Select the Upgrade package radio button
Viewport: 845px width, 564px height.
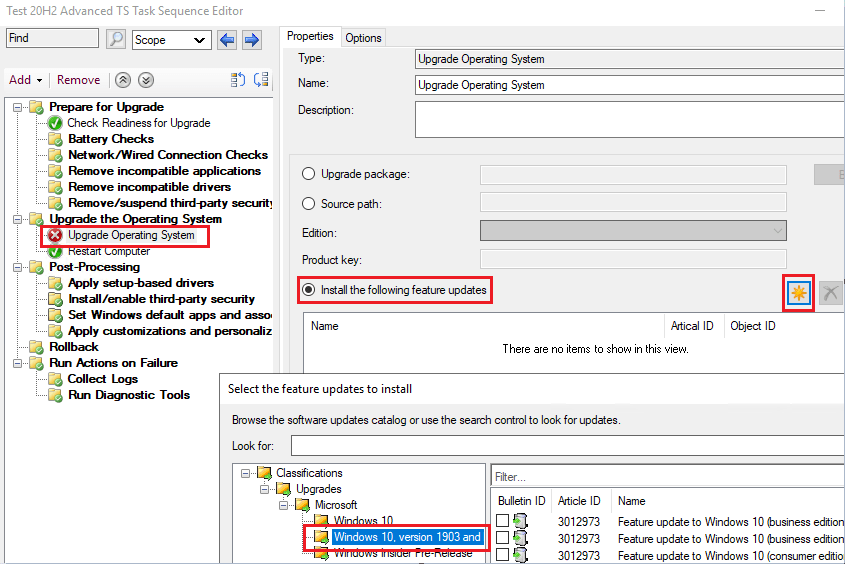tap(309, 174)
